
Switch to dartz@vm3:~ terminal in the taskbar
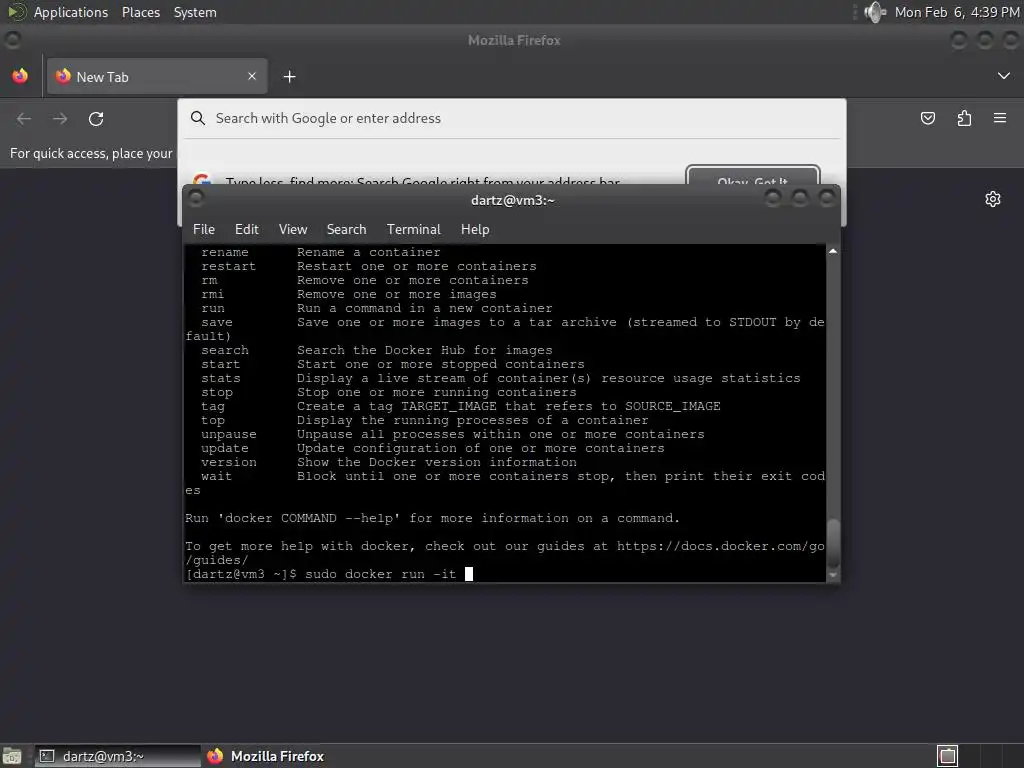[x=118, y=756]
